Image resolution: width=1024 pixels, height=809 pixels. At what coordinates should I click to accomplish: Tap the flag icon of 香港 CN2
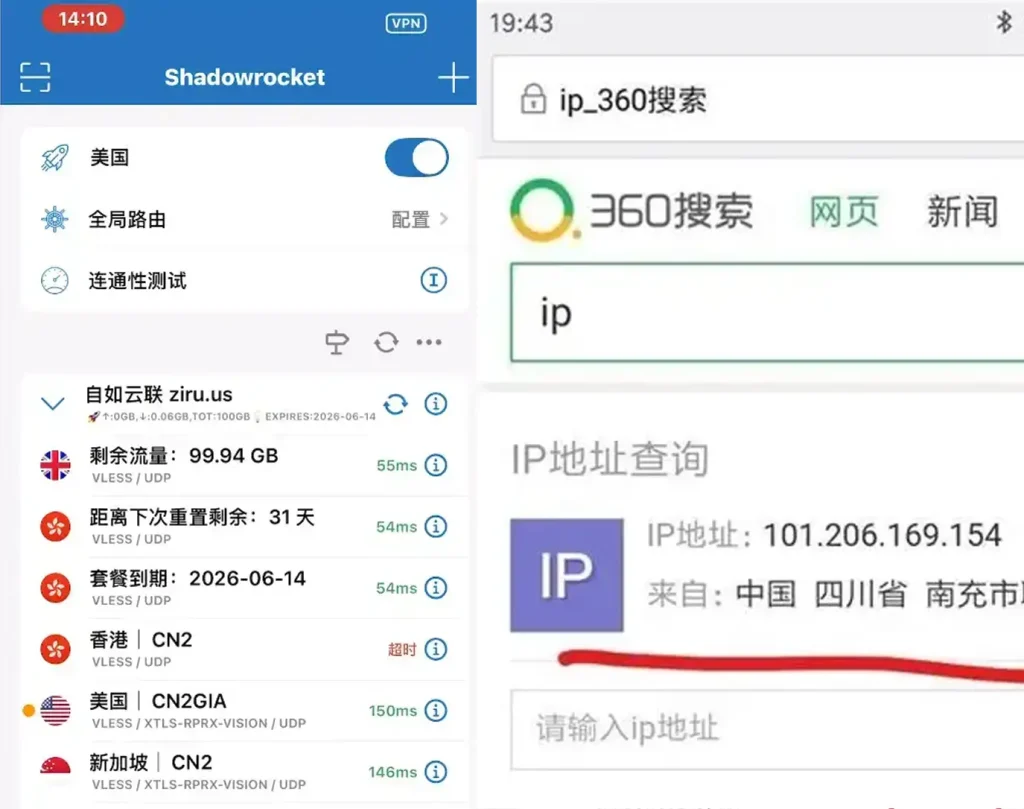pyautogui.click(x=56, y=649)
